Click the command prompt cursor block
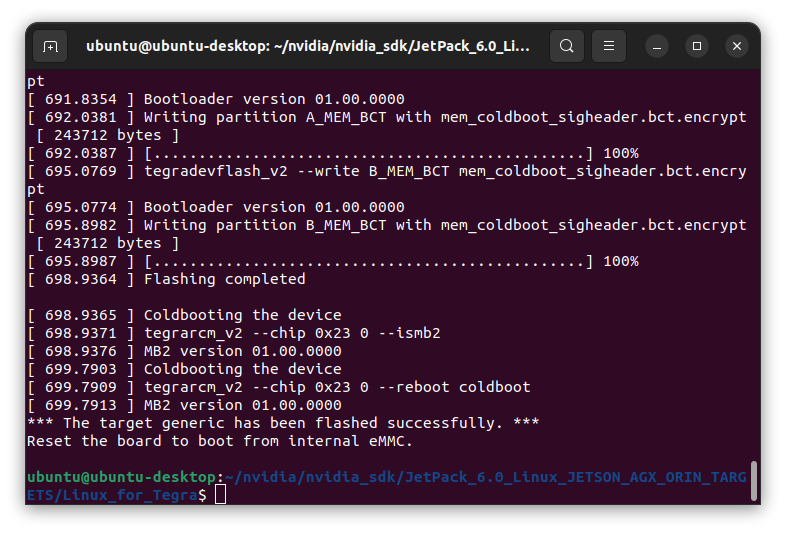This screenshot has width=786, height=533. (221, 495)
